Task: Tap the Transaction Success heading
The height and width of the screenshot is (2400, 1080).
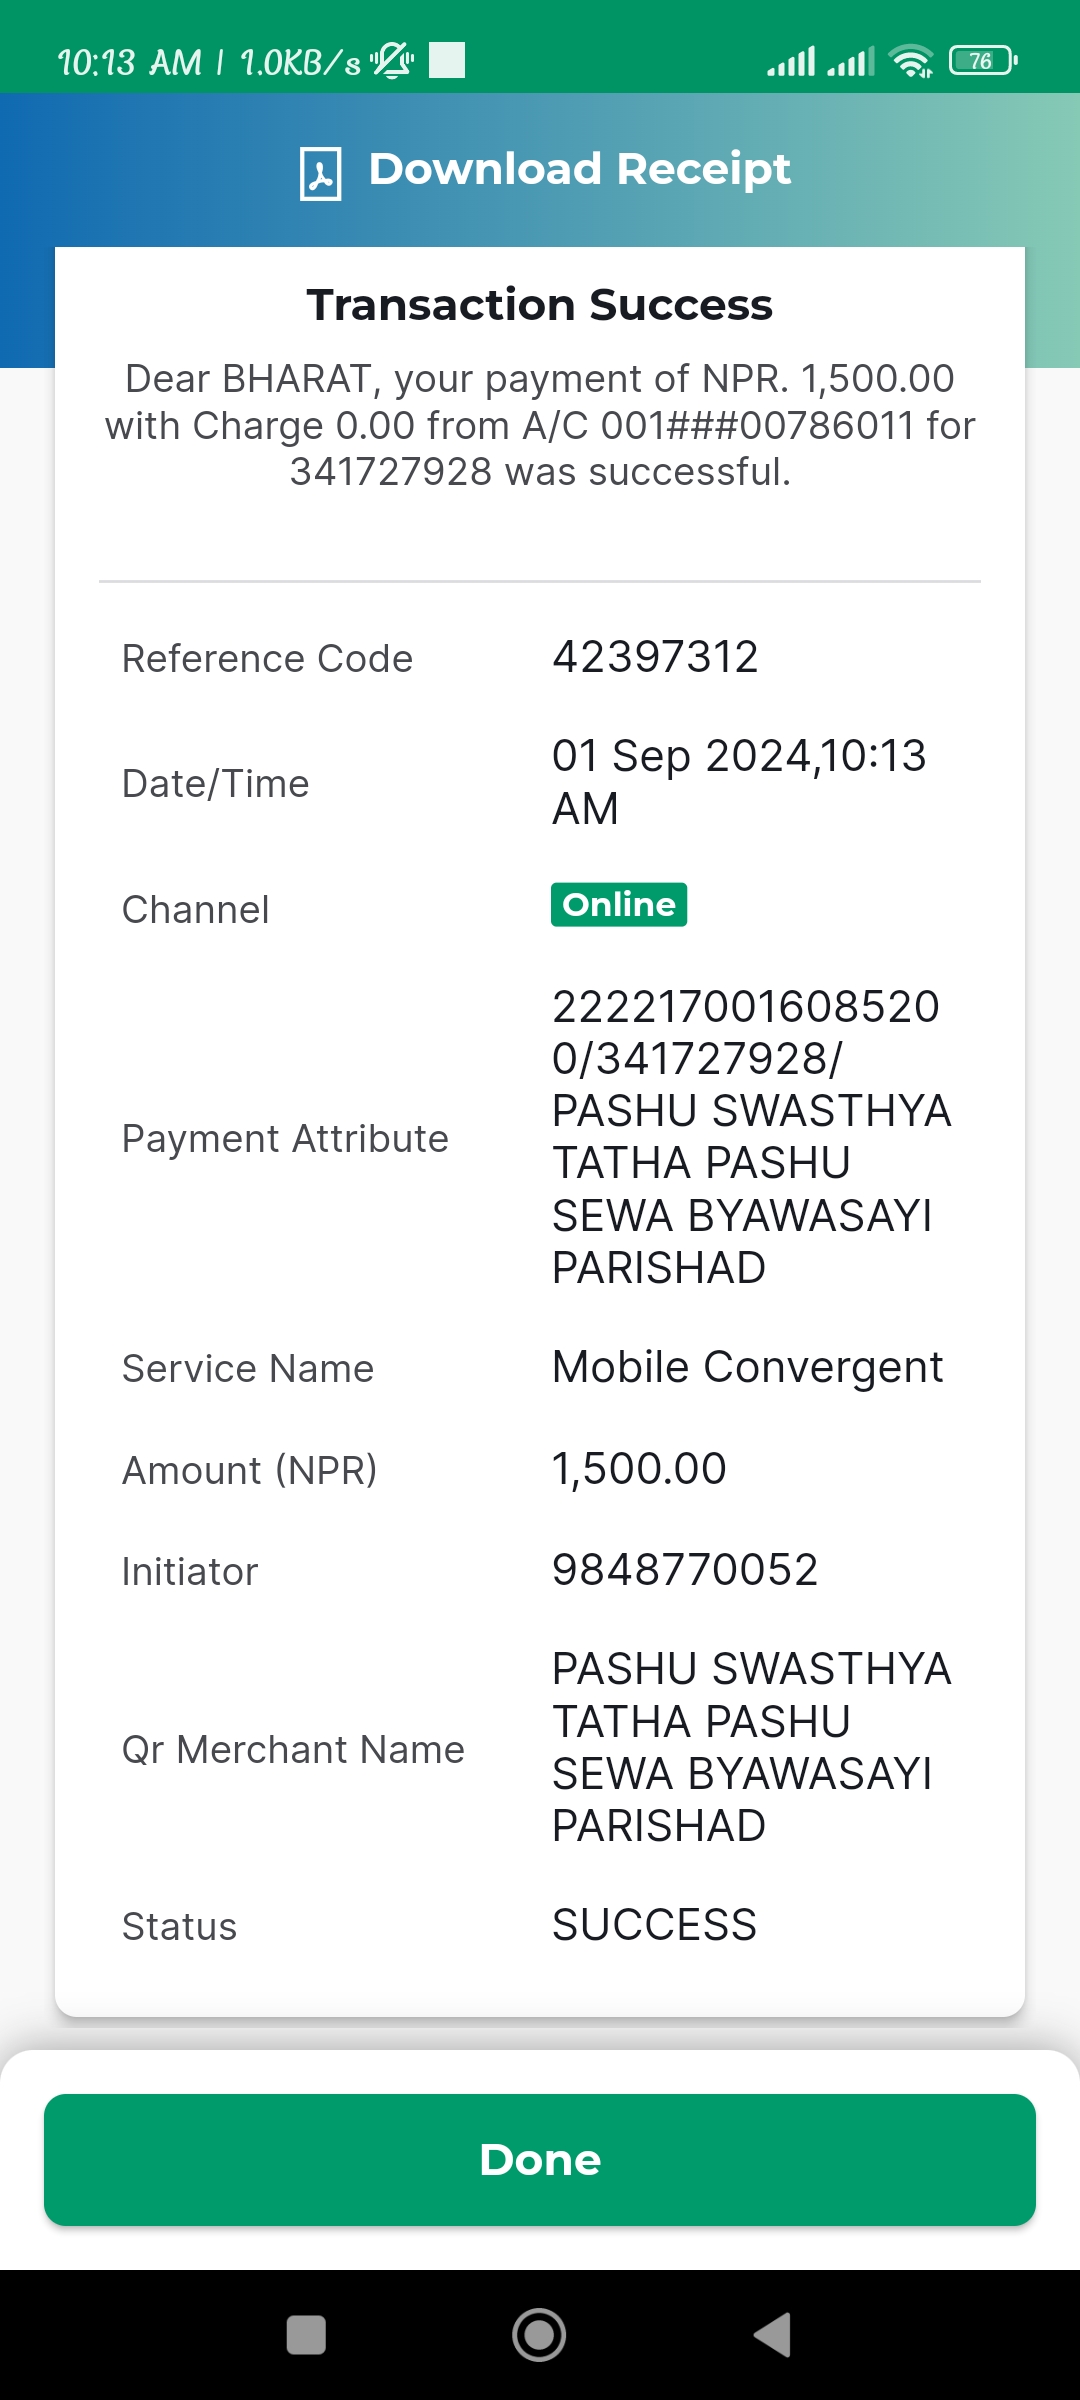Action: click(540, 305)
